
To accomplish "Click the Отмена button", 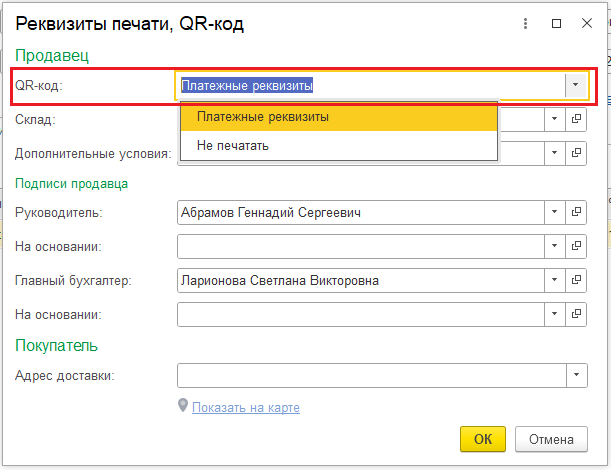I will click(x=551, y=439).
